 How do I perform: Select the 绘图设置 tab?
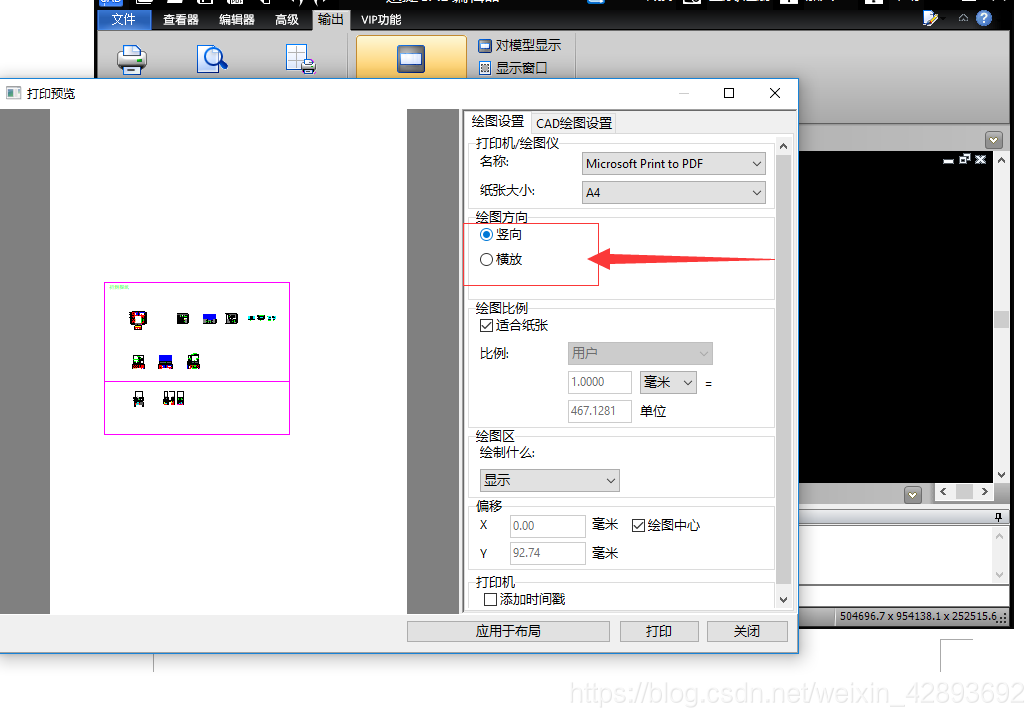(497, 122)
